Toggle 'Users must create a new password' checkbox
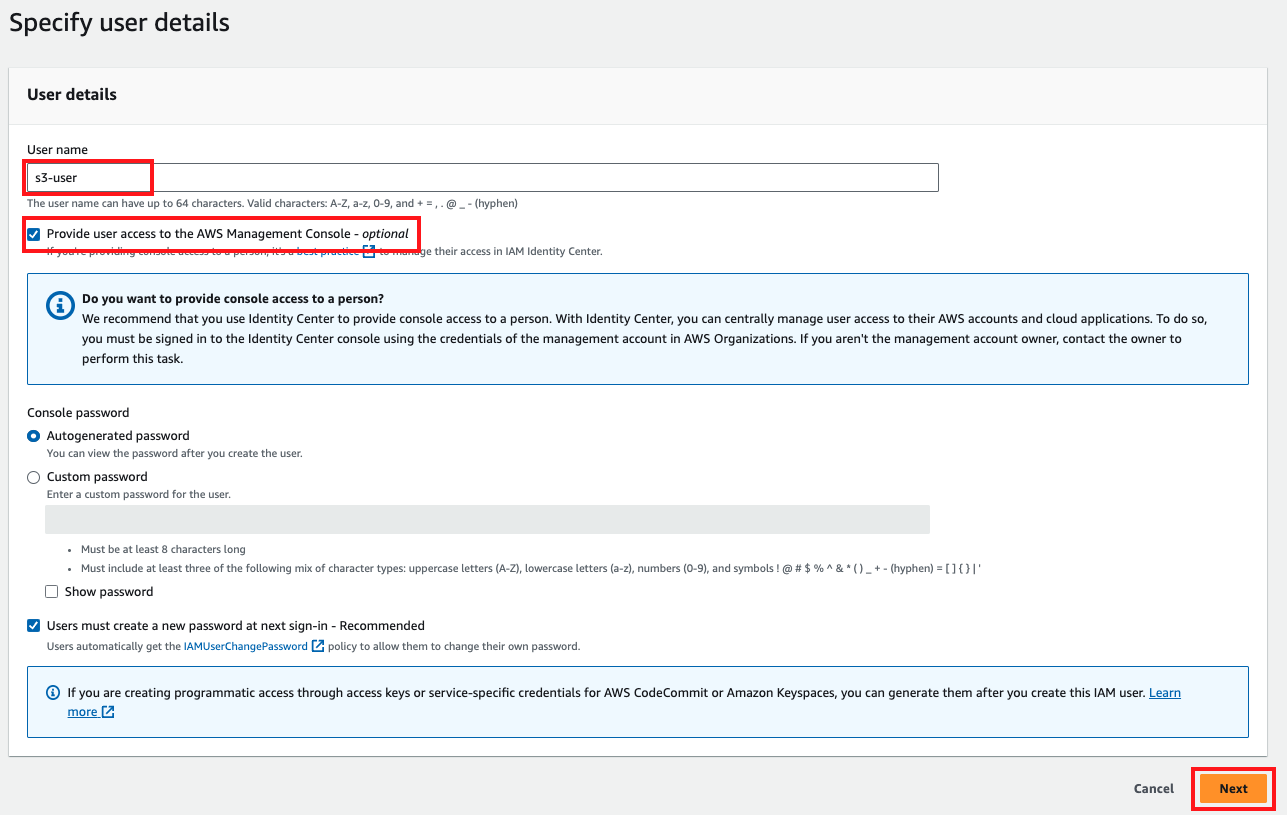The width and height of the screenshot is (1287, 815). (x=34, y=626)
